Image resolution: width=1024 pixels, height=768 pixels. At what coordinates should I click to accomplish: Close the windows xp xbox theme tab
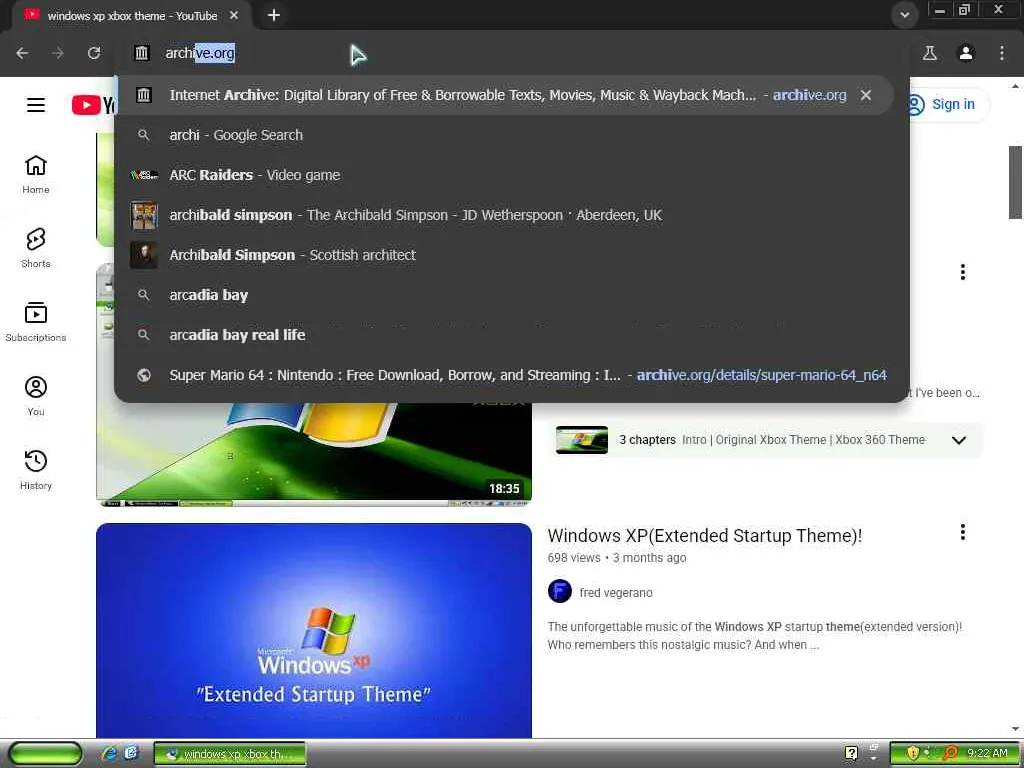click(x=234, y=15)
